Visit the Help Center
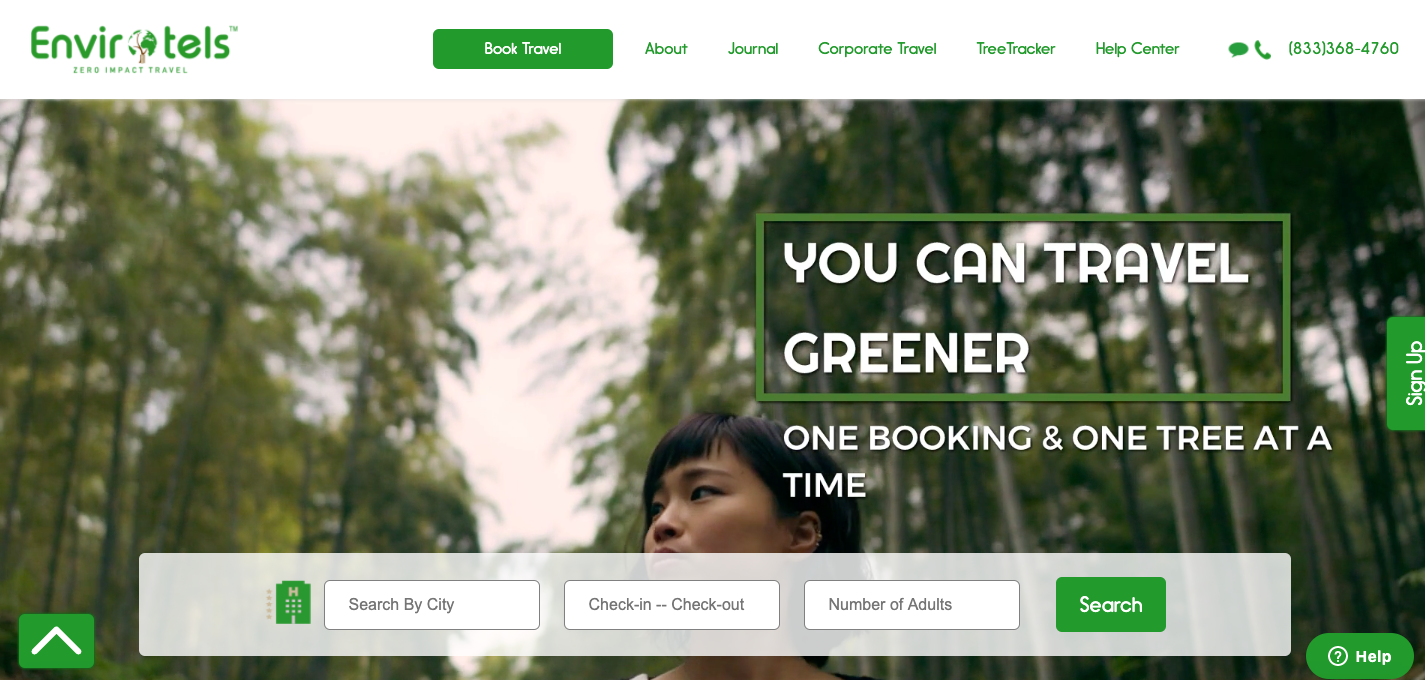Viewport: 1425px width, 680px height. pos(1137,49)
